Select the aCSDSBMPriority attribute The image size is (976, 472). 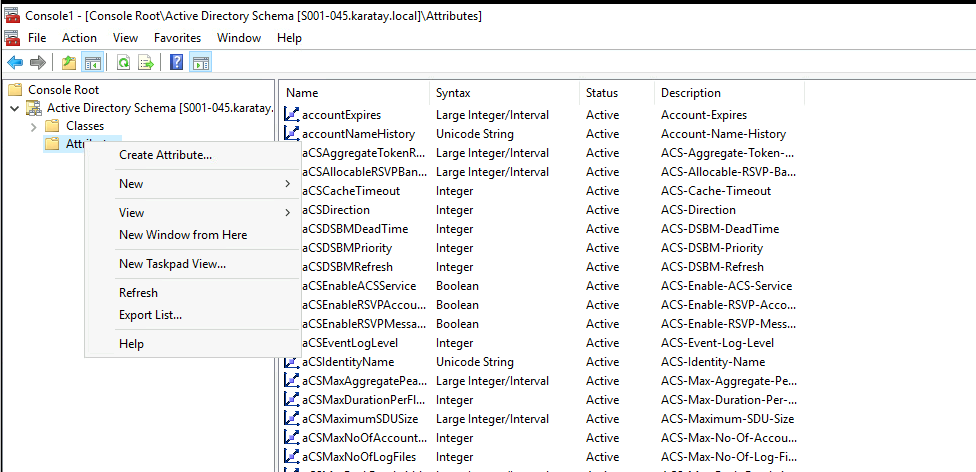point(347,248)
